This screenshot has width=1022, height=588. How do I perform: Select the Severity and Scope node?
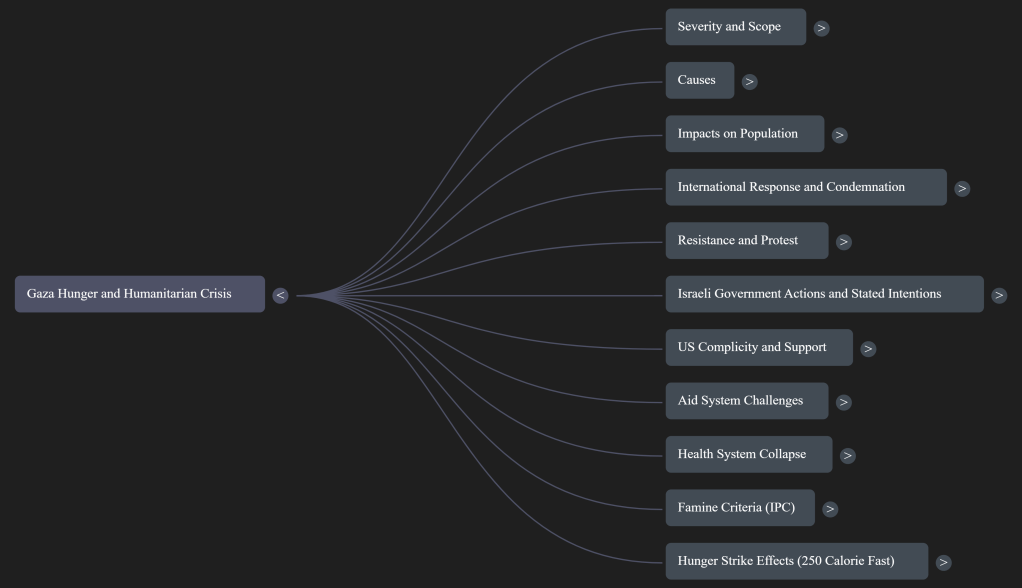(x=735, y=27)
